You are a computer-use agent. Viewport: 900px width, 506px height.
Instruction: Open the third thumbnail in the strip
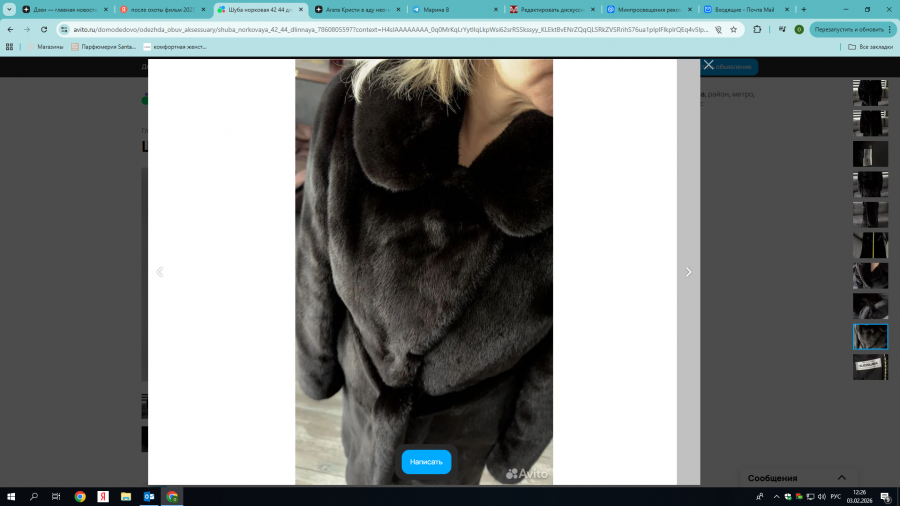point(870,154)
